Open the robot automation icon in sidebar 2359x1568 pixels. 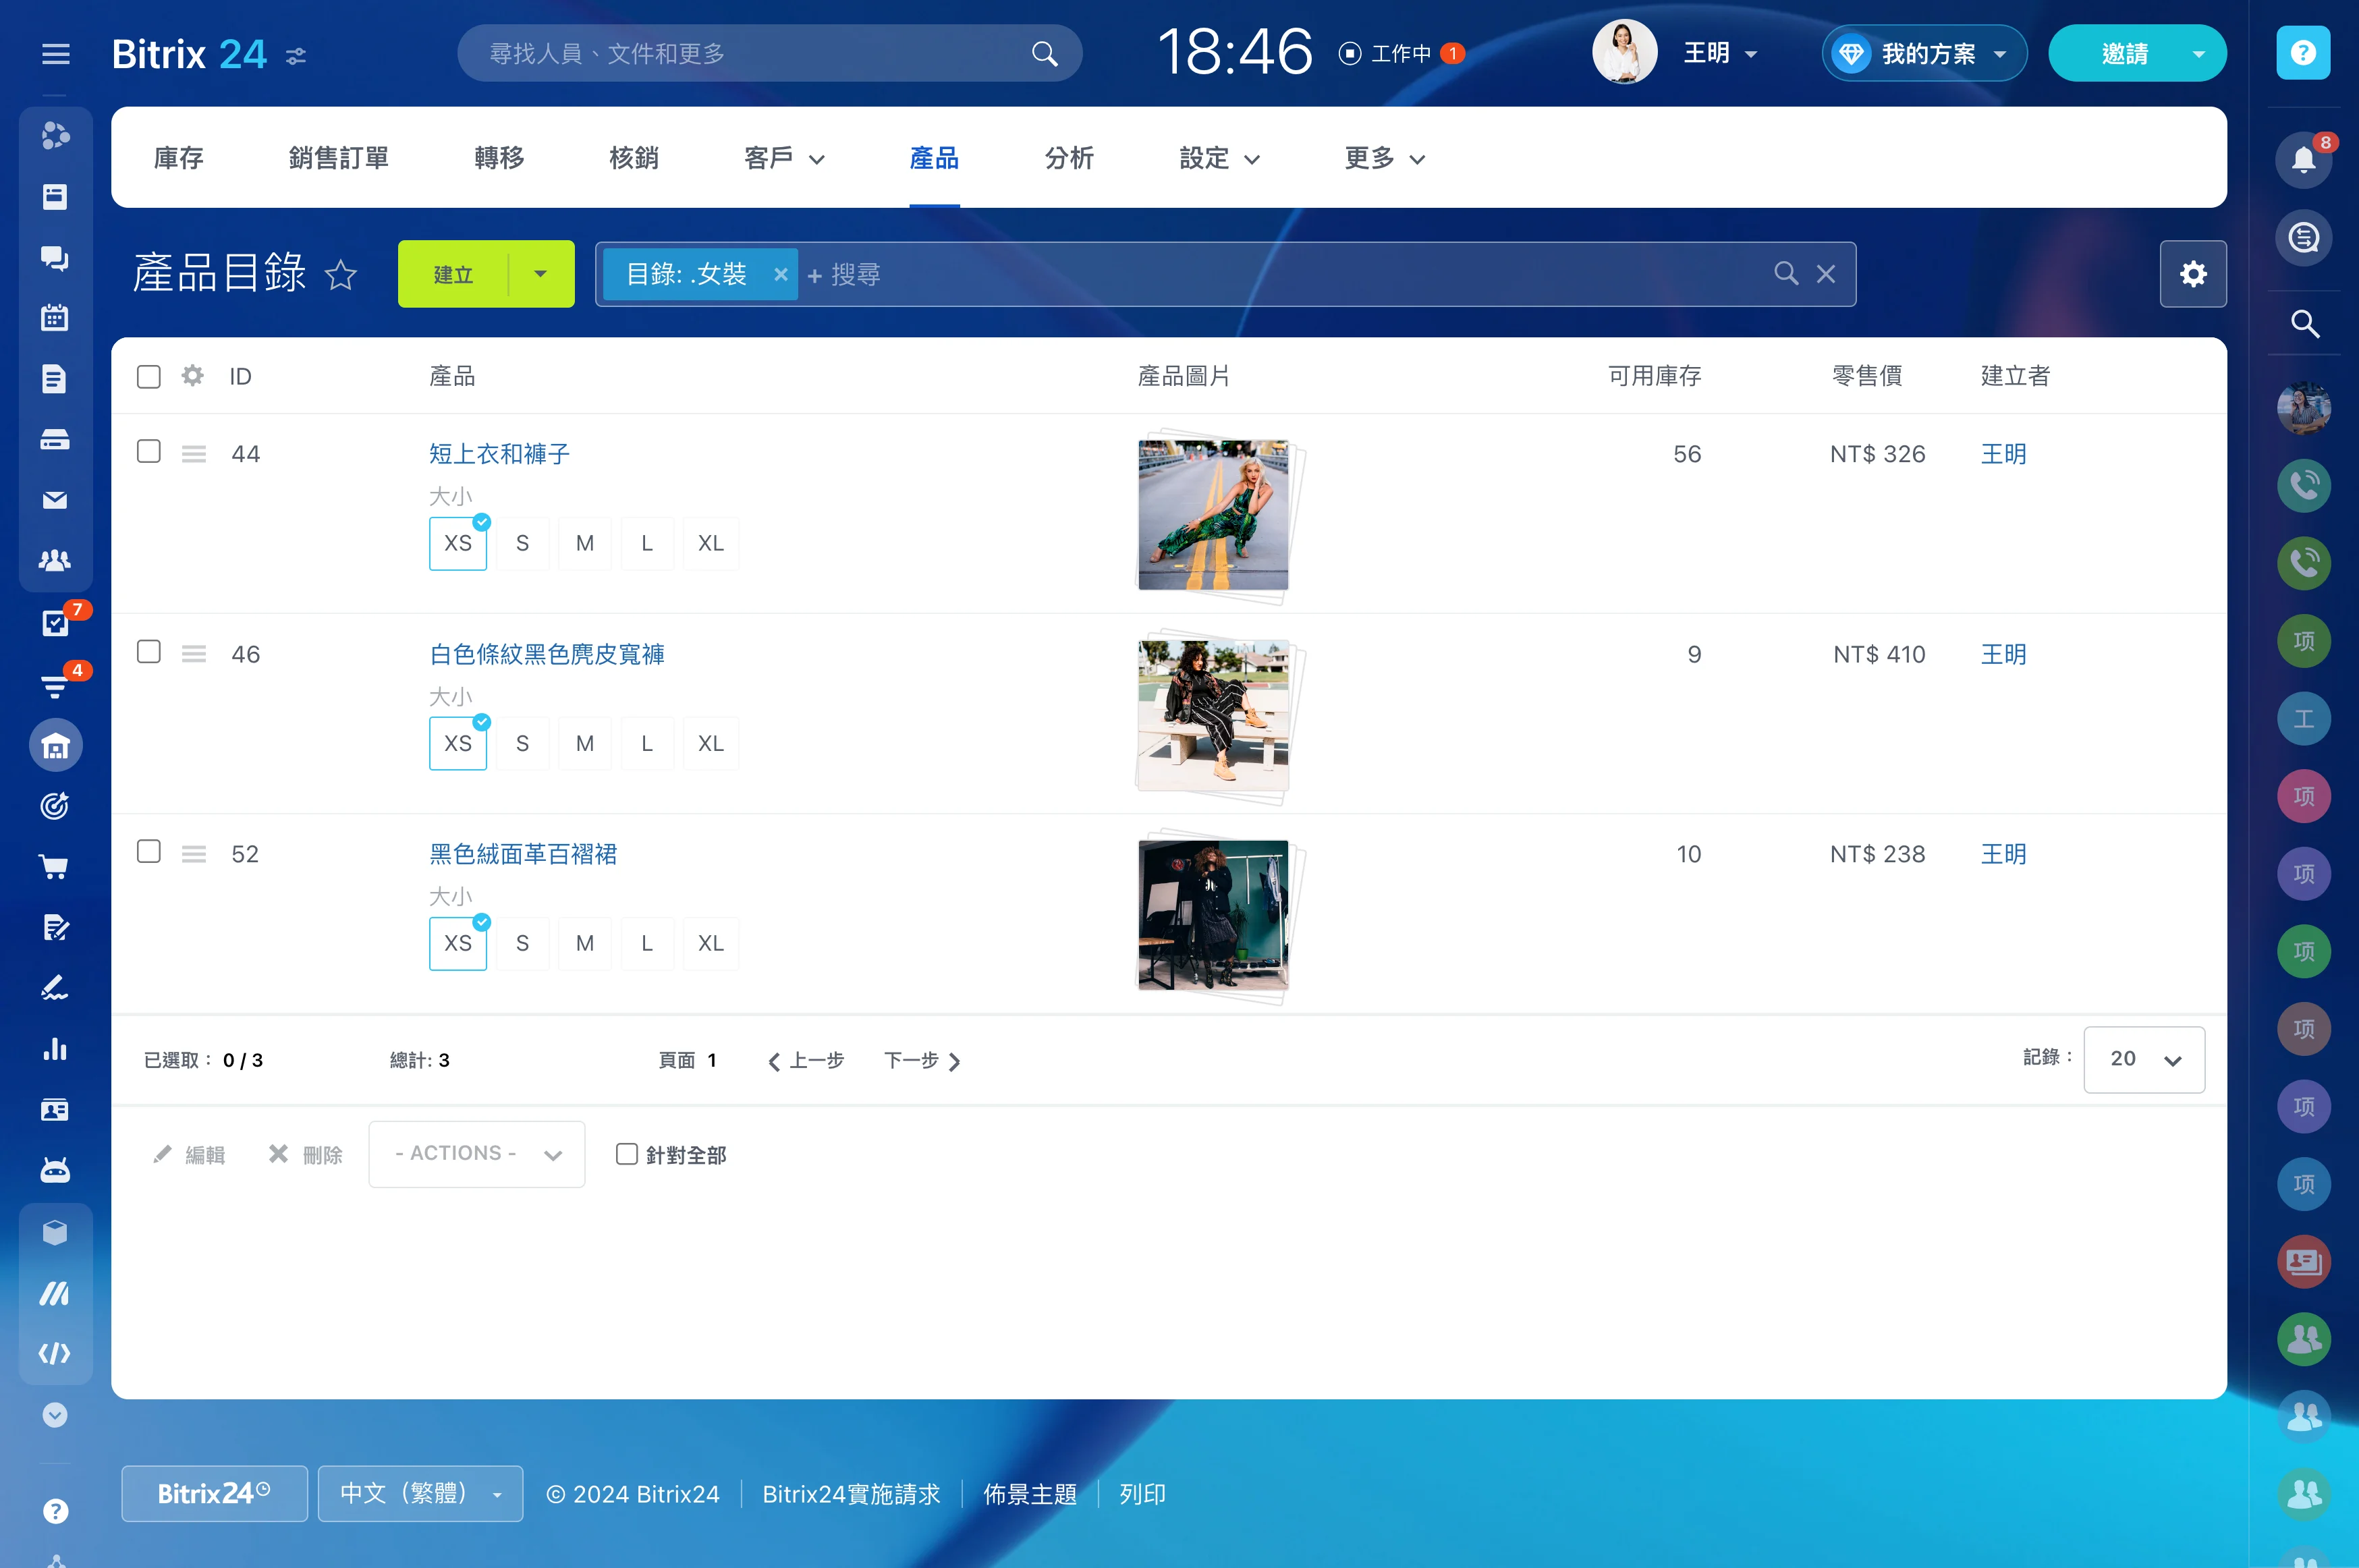coord(55,1170)
